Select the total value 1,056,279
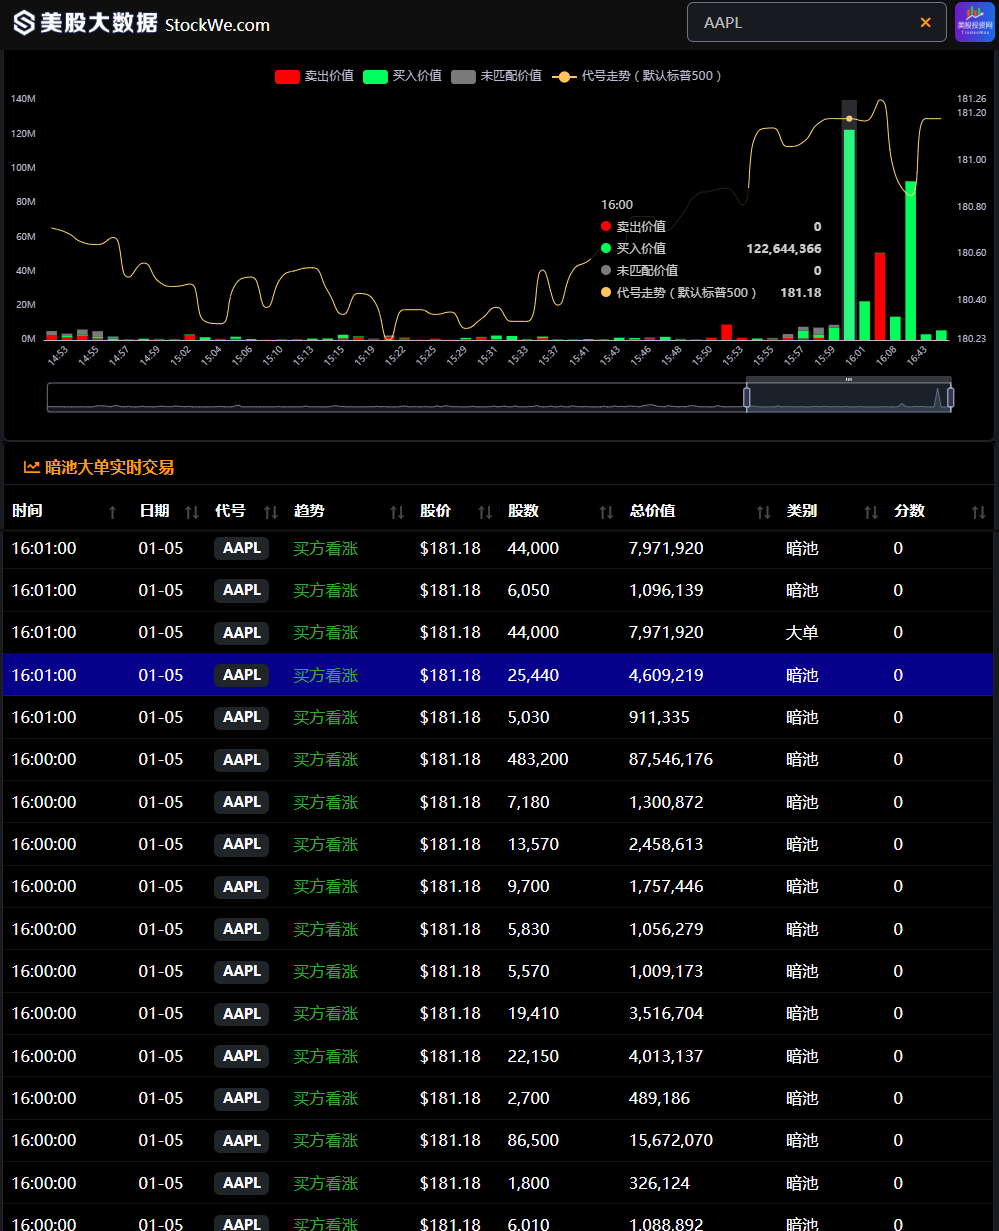Viewport: 999px width, 1231px height. tap(666, 929)
